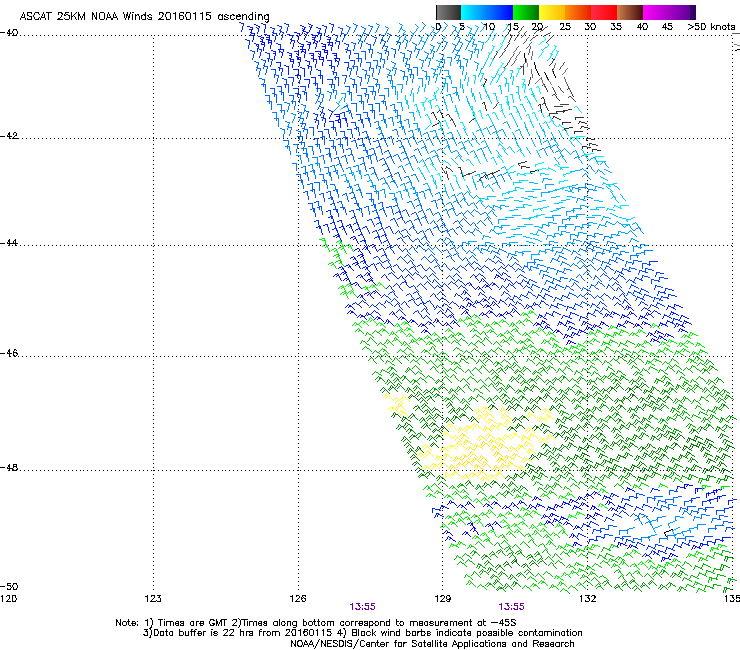Click the note line starting 'Note: 1) Times are GMT'
This screenshot has width=740, height=650.
point(316,623)
